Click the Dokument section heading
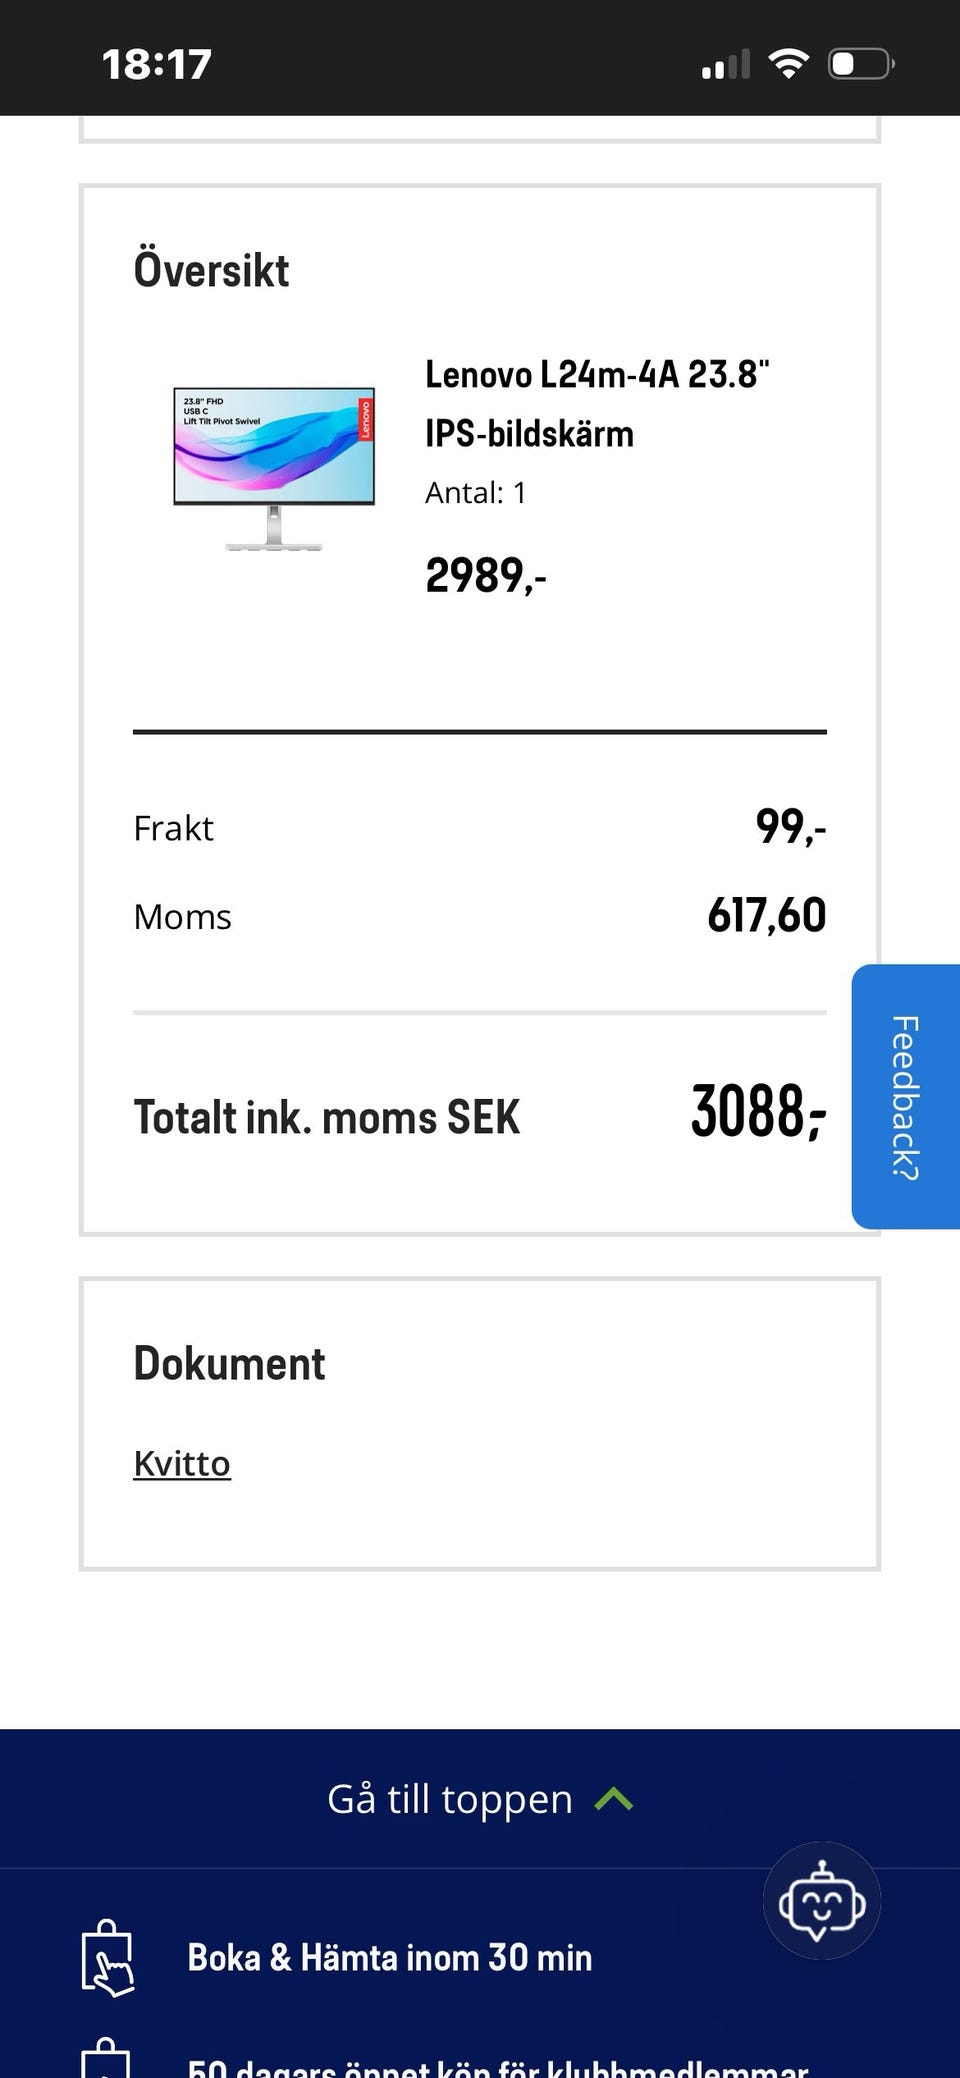The image size is (960, 2078). (229, 1363)
